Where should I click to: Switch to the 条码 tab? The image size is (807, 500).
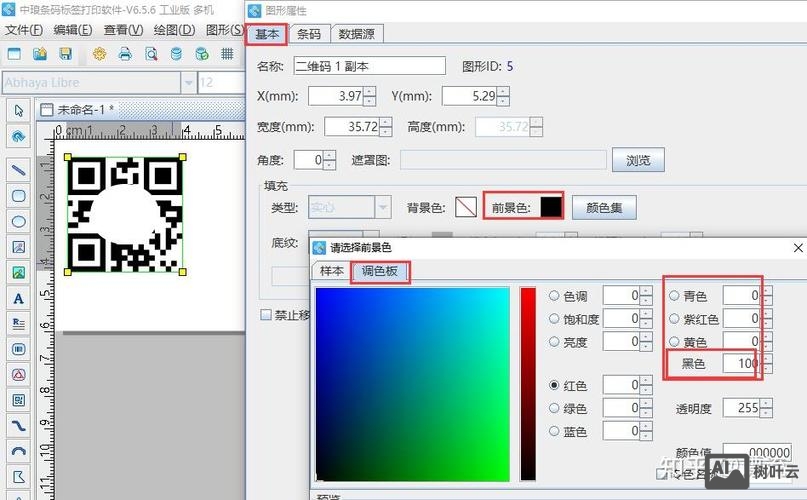[309, 34]
